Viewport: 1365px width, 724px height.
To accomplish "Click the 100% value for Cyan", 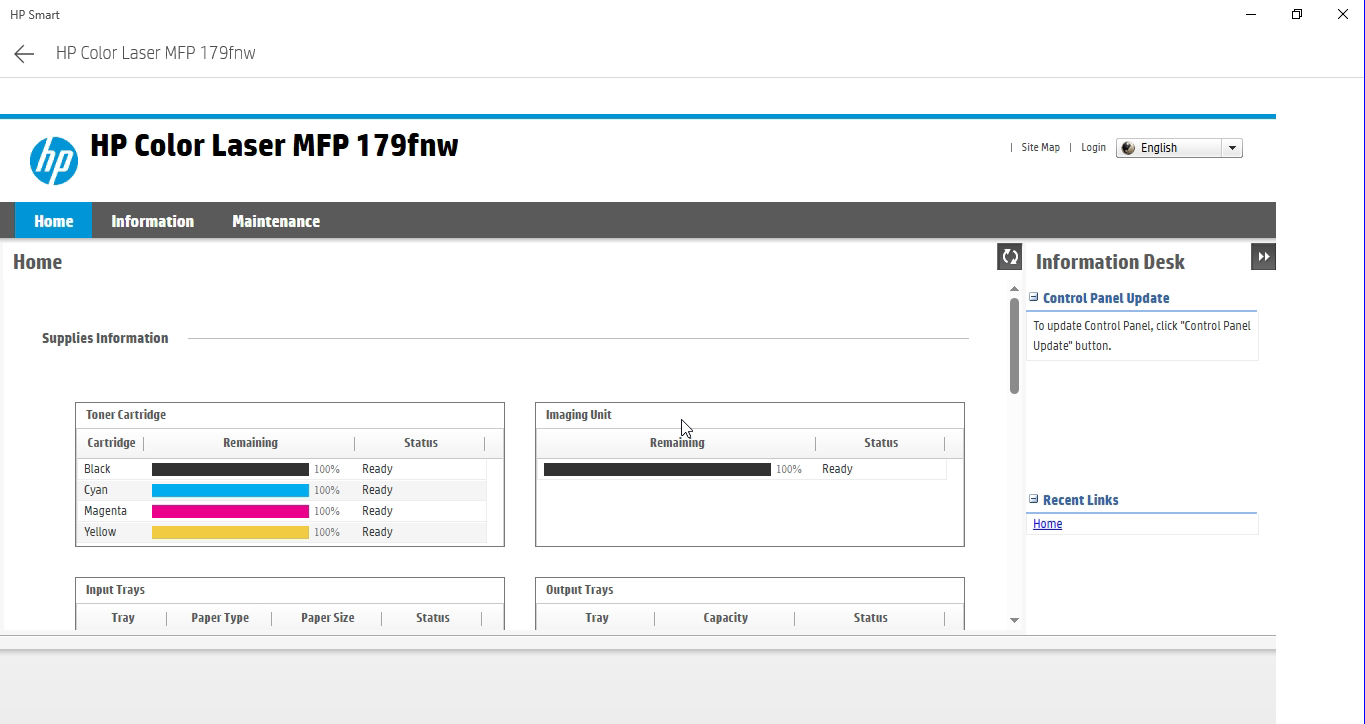I will [x=327, y=490].
